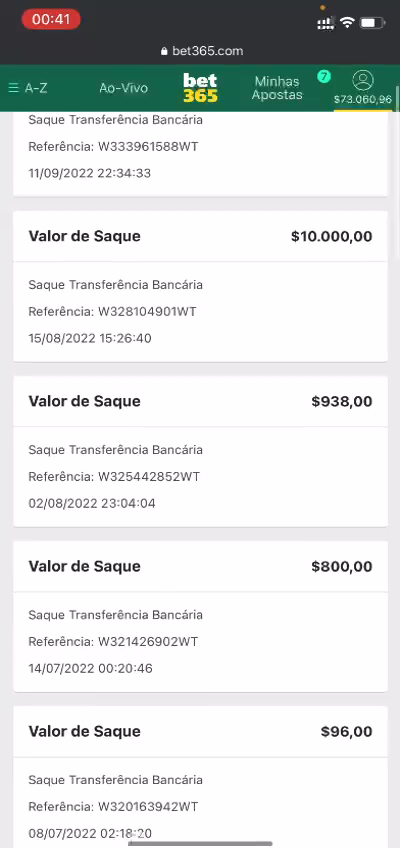Select the $938,00 withdrawal header
Viewport: 400px width, 848px height.
pos(201,401)
